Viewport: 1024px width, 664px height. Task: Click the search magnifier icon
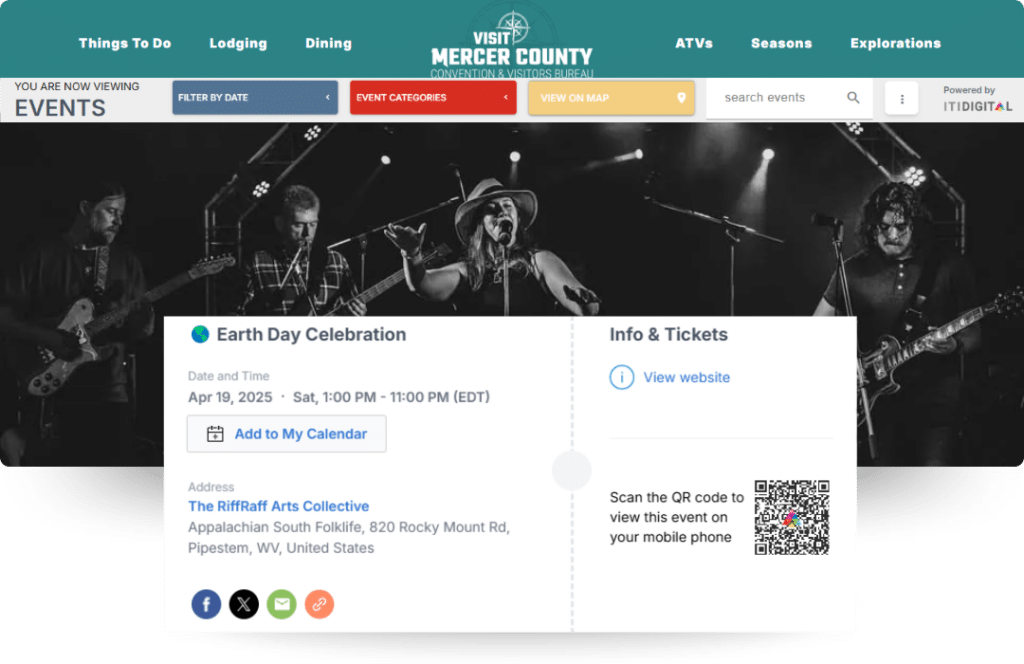(853, 98)
